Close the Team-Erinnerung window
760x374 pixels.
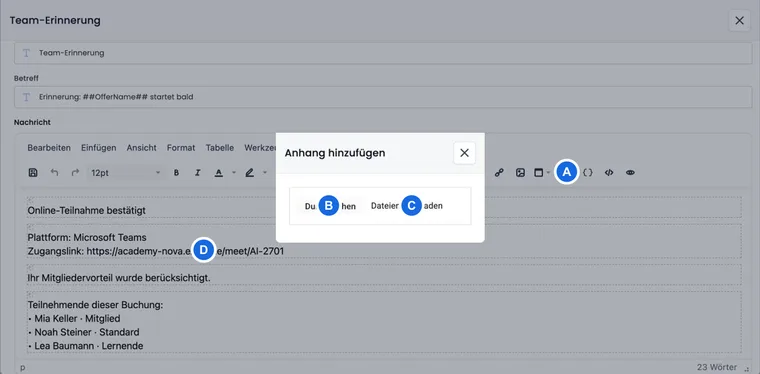740,21
